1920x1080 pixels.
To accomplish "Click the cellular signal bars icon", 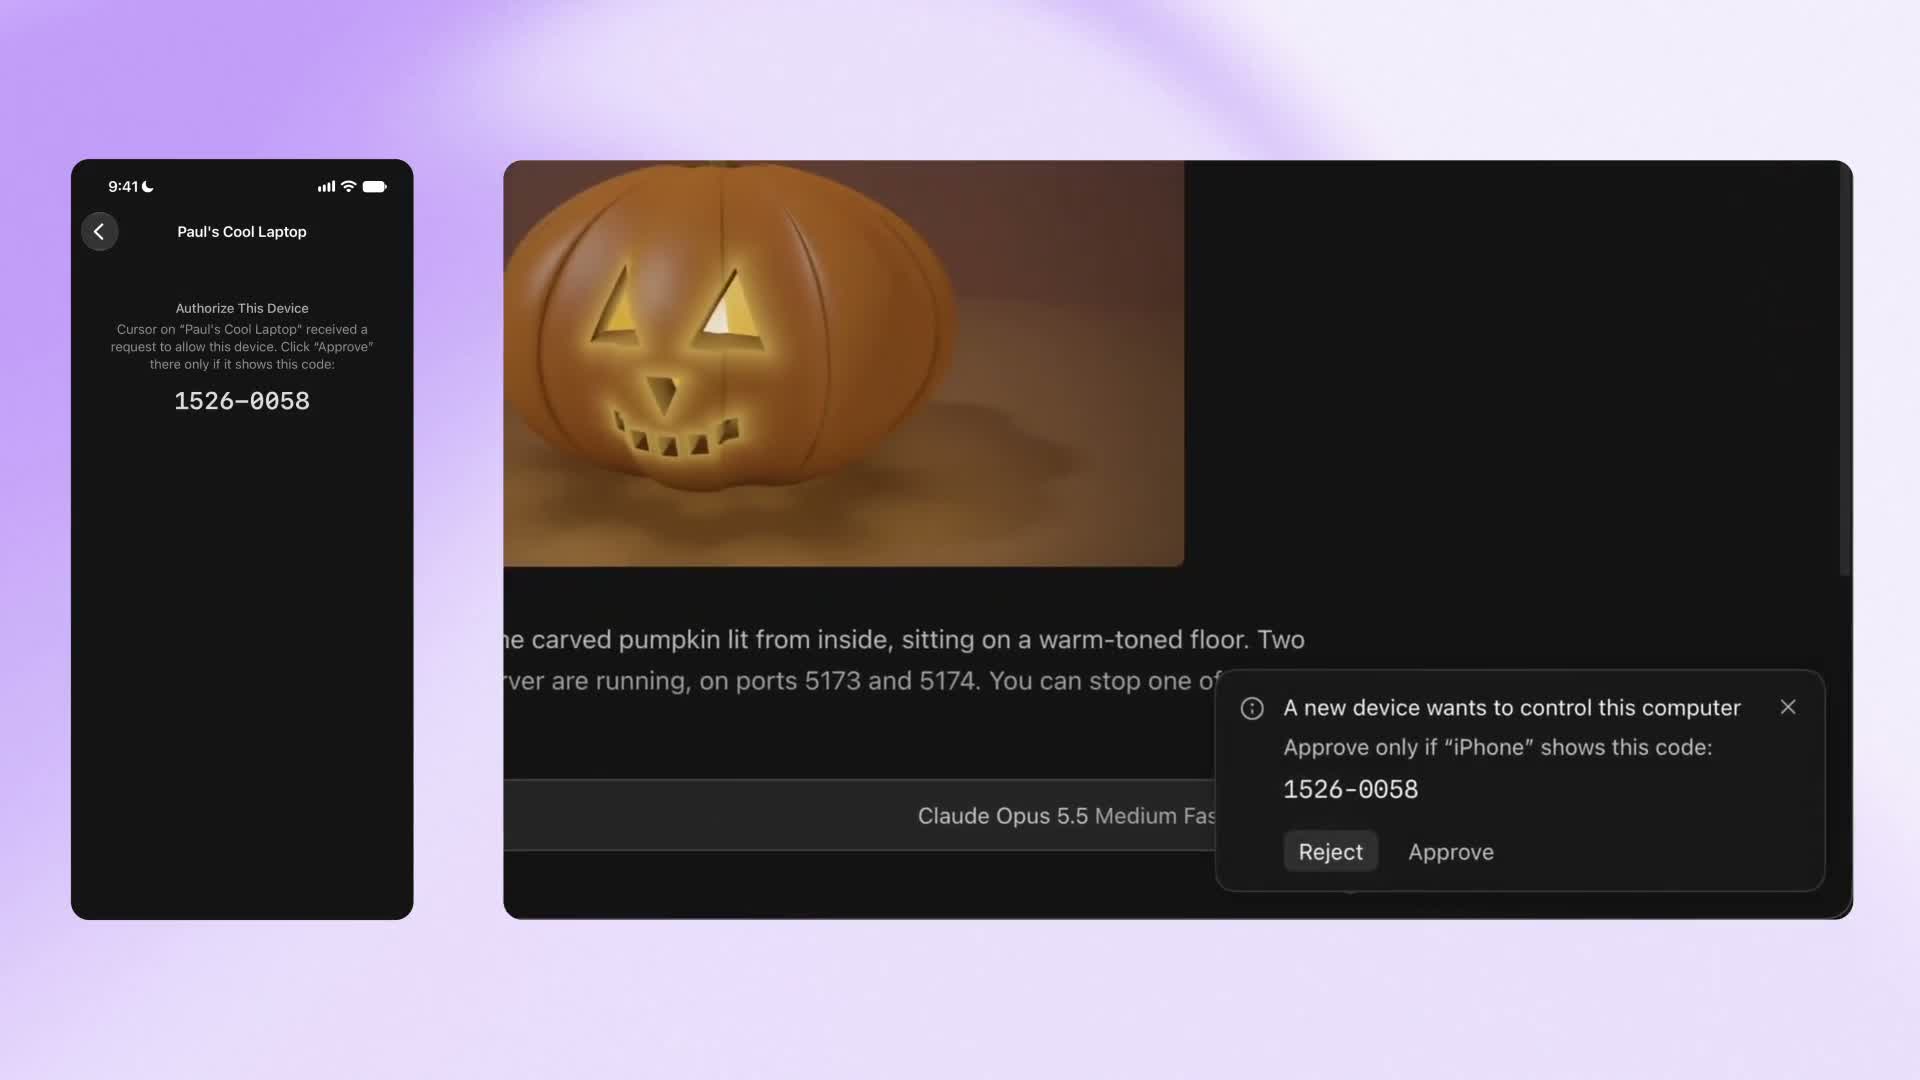I will click(326, 186).
